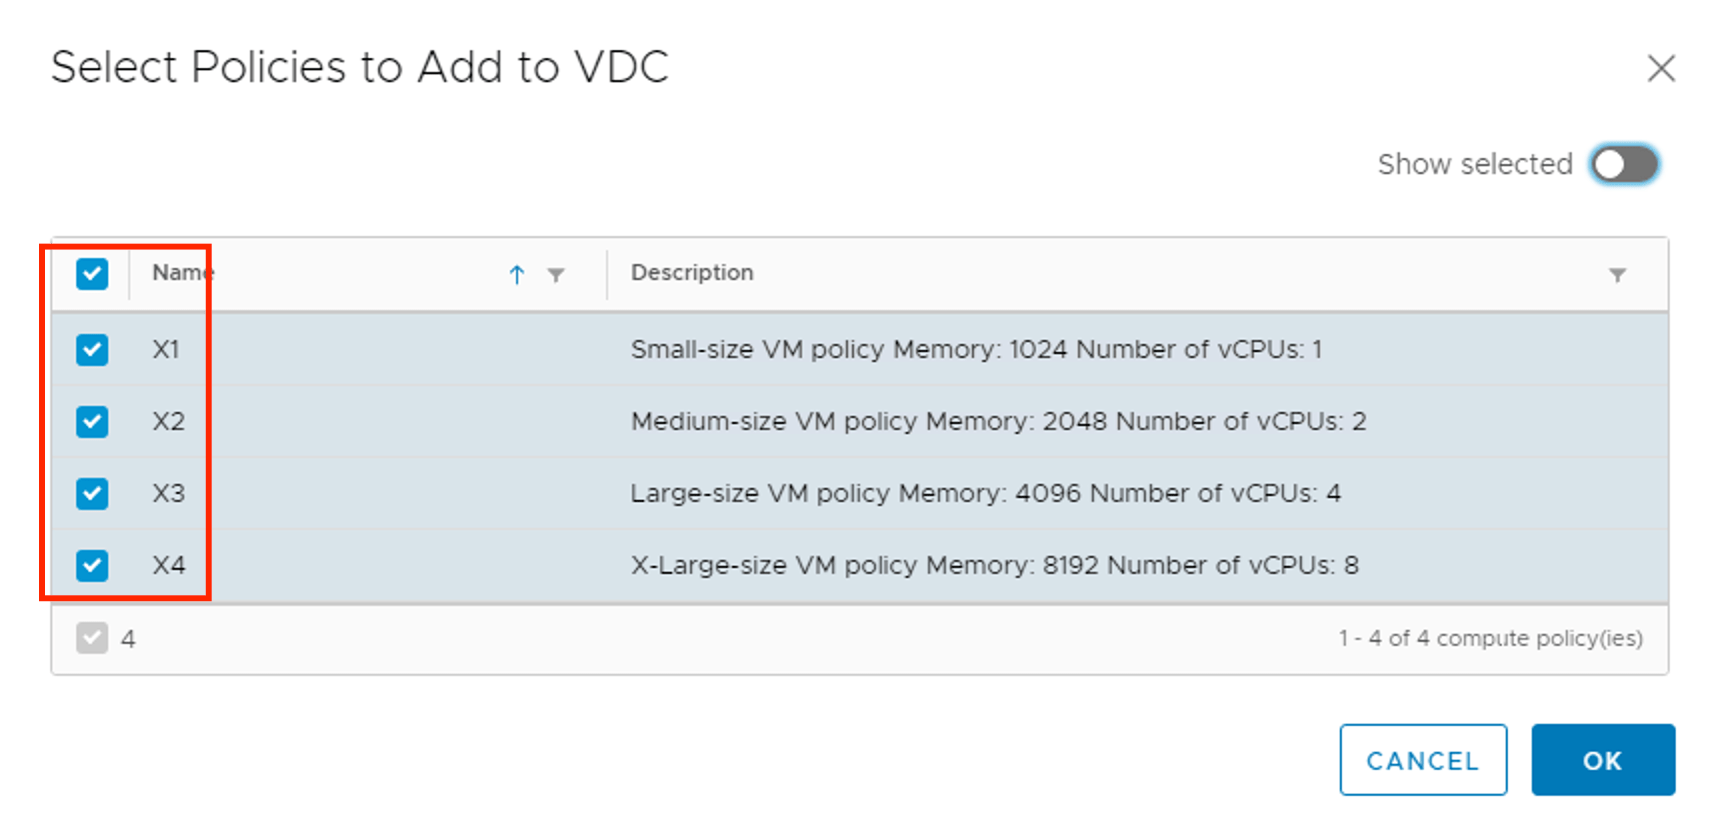Uncheck the select-all header checkbox
Screen dimensions: 1720x834
pyautogui.click(x=92, y=273)
